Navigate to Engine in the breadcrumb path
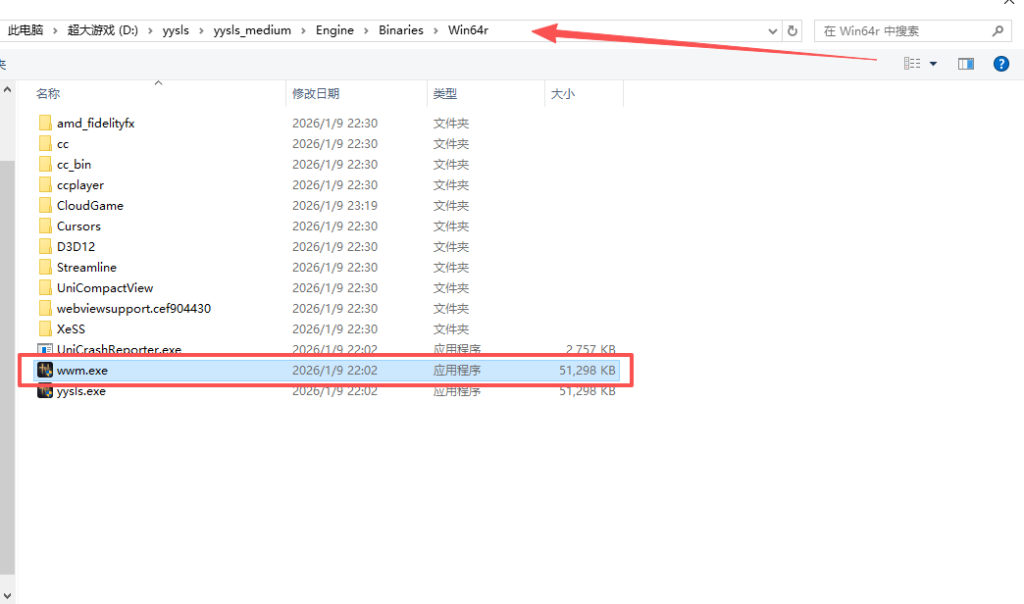 [x=335, y=31]
